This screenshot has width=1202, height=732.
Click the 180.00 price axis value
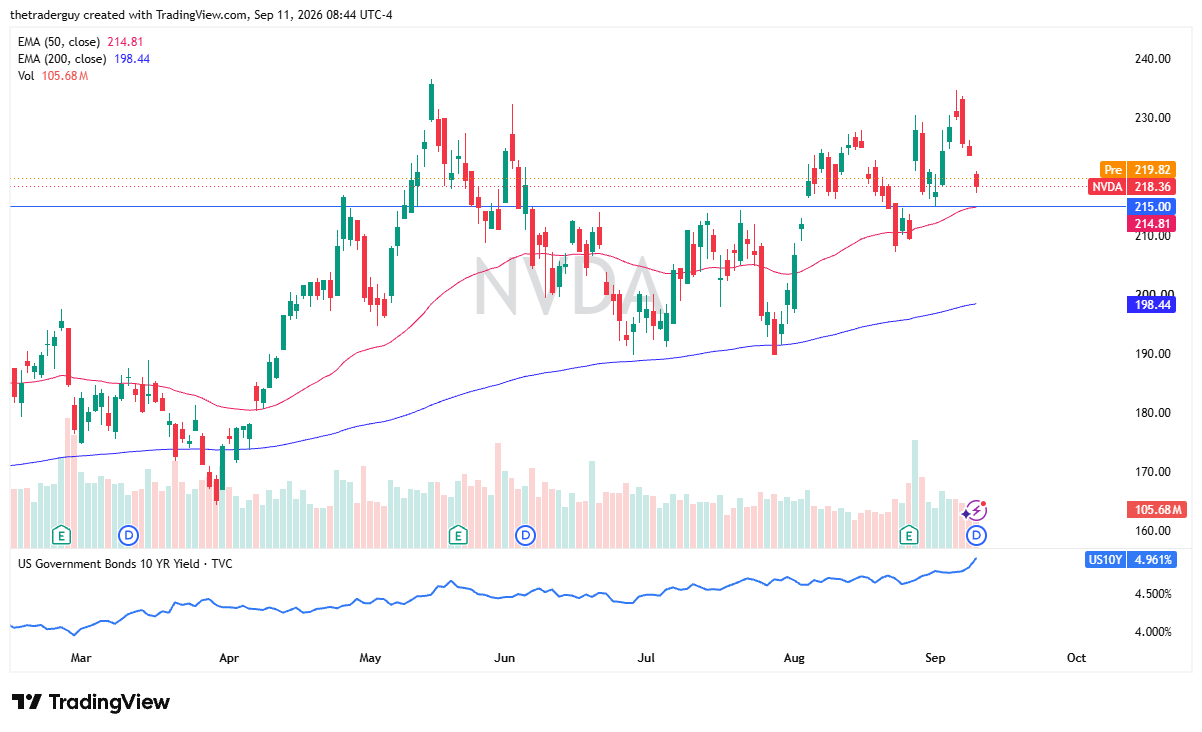[1153, 413]
